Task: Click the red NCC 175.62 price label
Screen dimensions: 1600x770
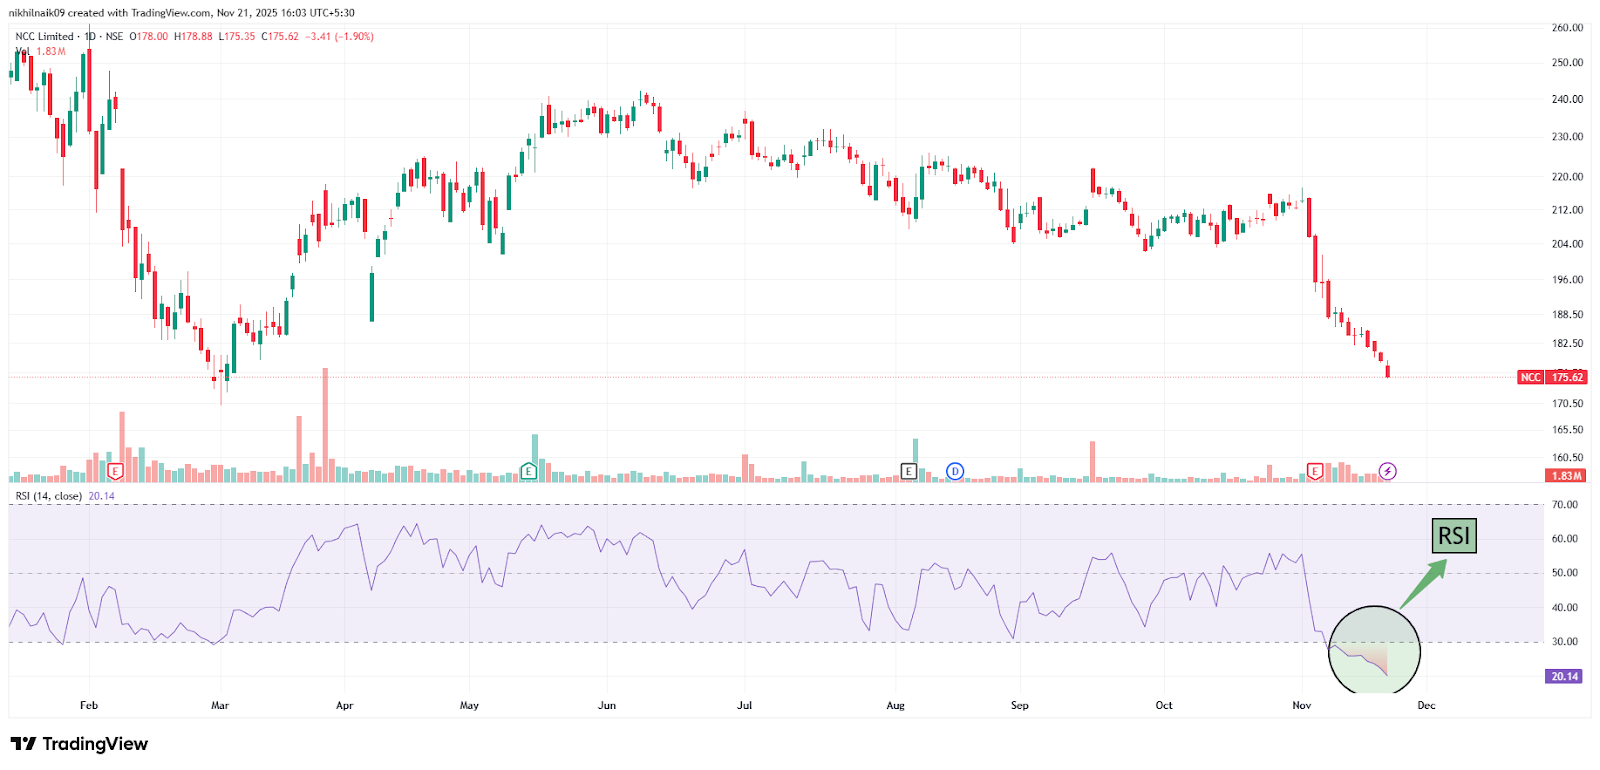Action: click(x=1552, y=377)
